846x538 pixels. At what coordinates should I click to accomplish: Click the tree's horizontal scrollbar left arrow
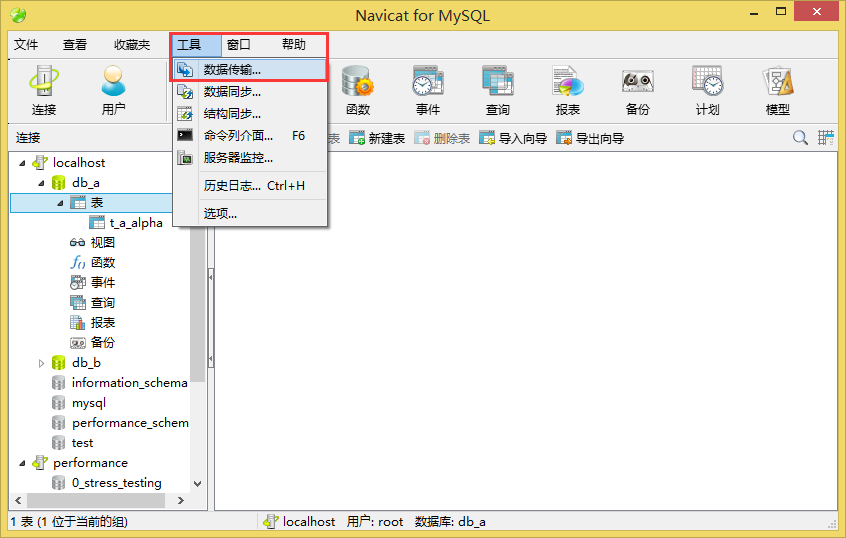[18, 500]
